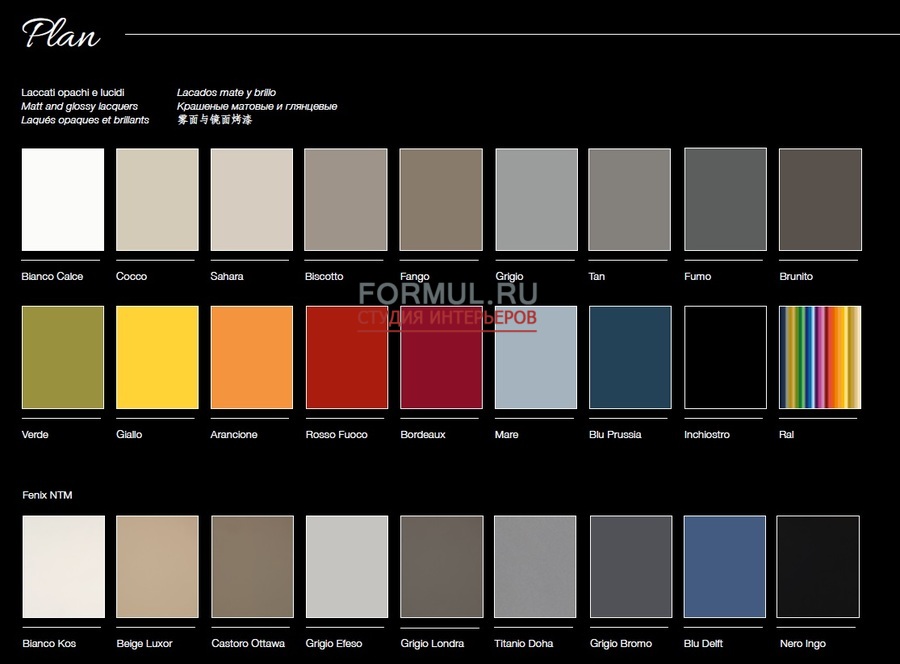900x664 pixels.
Task: Click the Fenix NTM section label
Action: [49, 495]
